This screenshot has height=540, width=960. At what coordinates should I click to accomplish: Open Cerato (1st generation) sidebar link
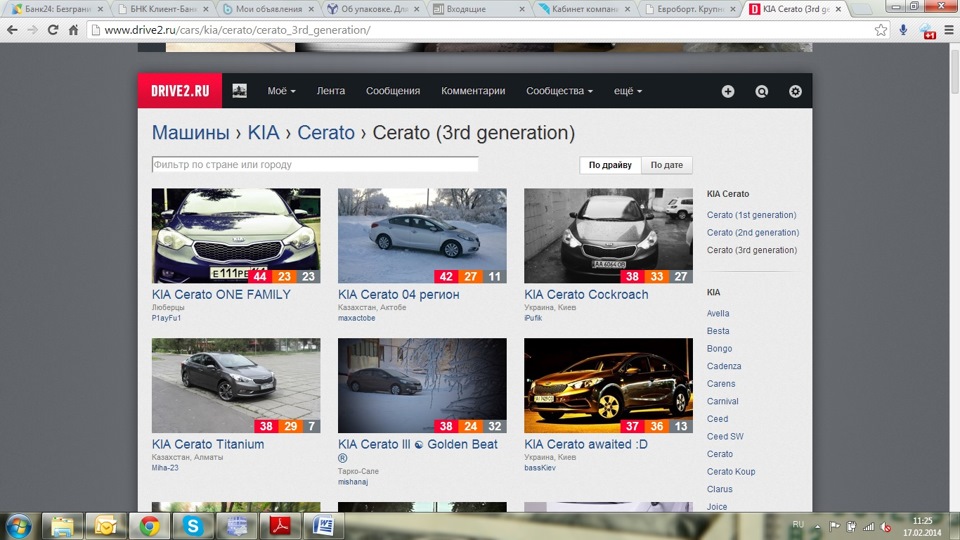click(x=751, y=215)
